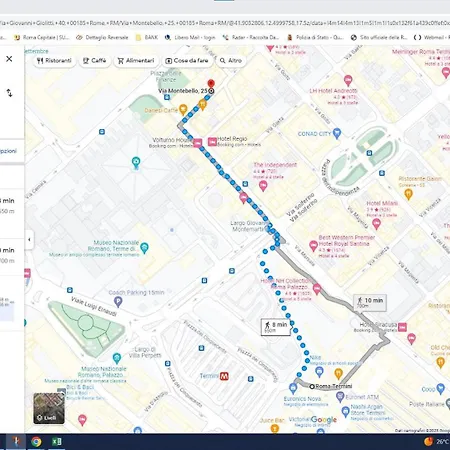Viewport: 450px width, 450px height.
Task: Click the Euronet ATM marker
Action: click(340, 397)
